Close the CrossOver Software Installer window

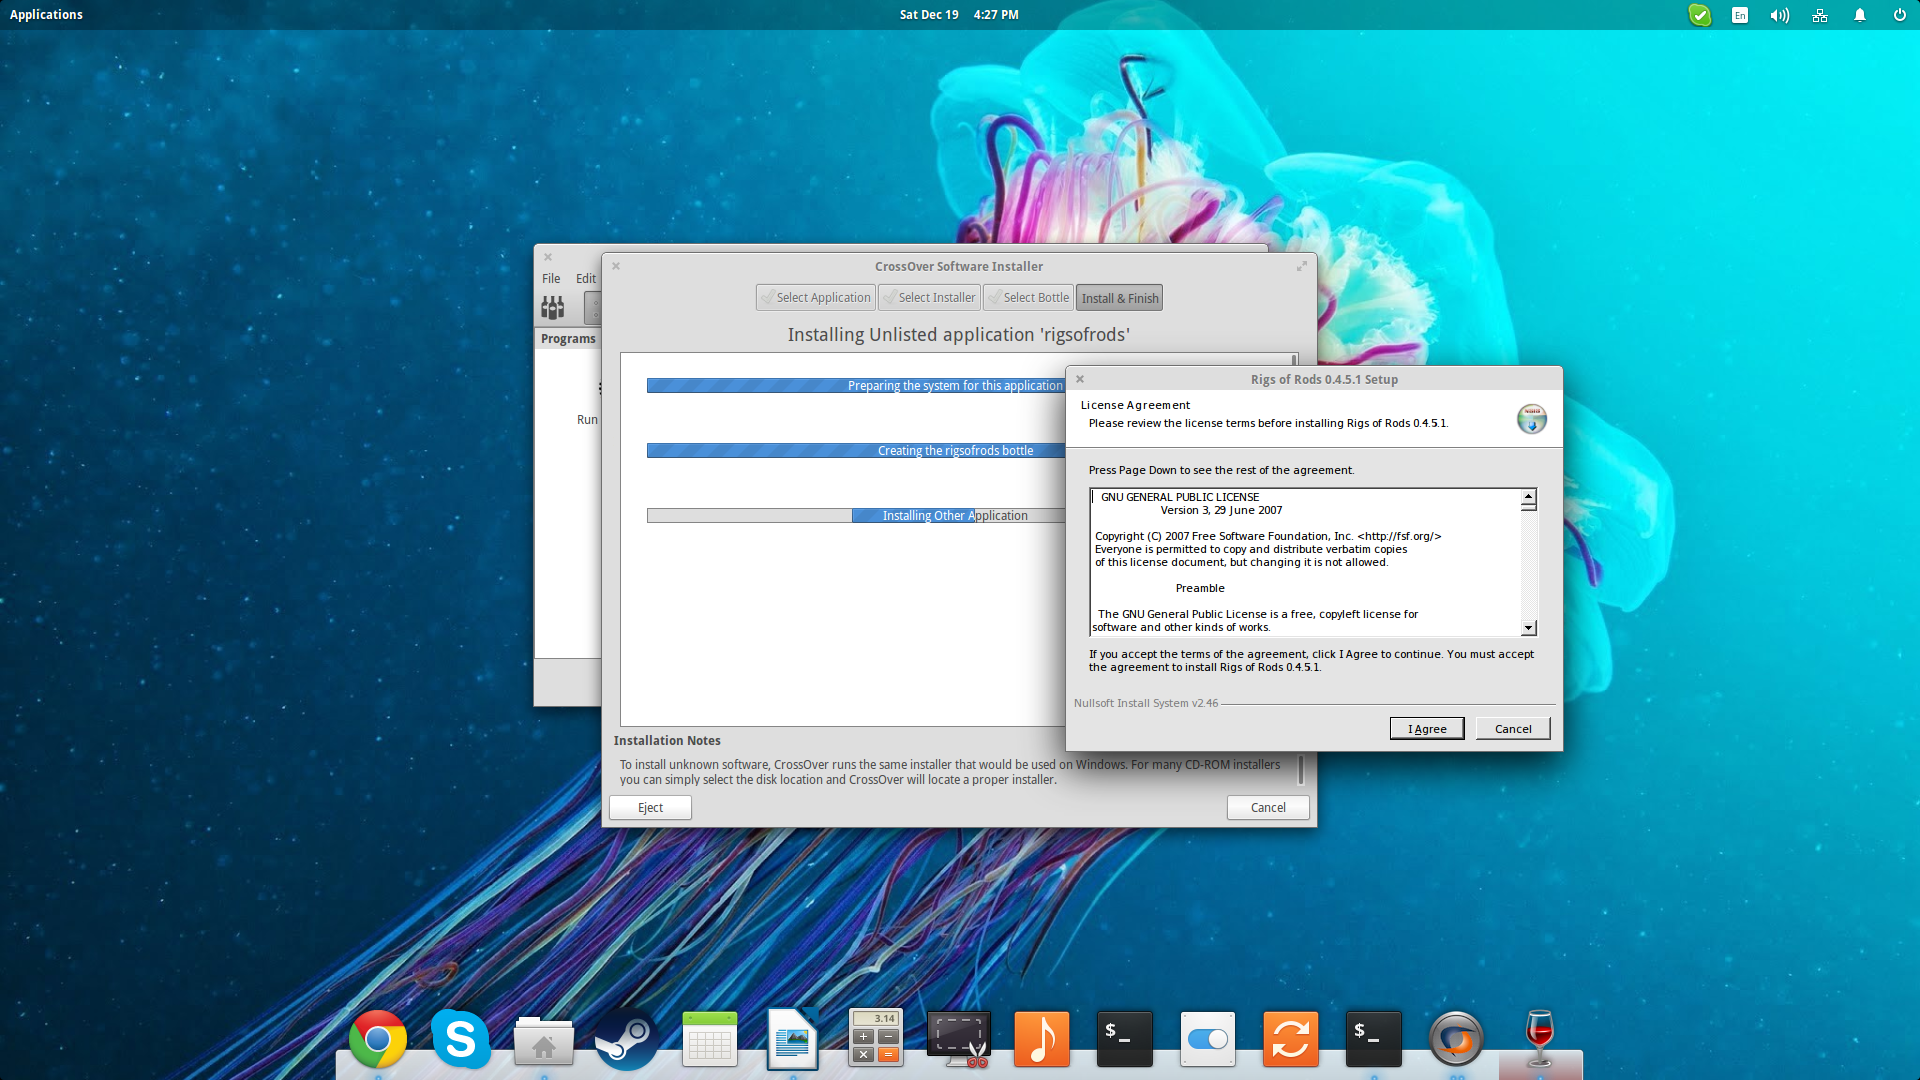616,266
